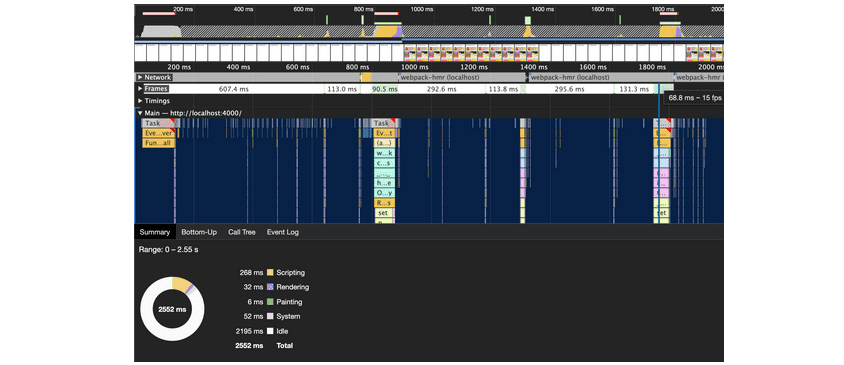
Task: Click the Eve...ver event block
Action: pyautogui.click(x=158, y=133)
